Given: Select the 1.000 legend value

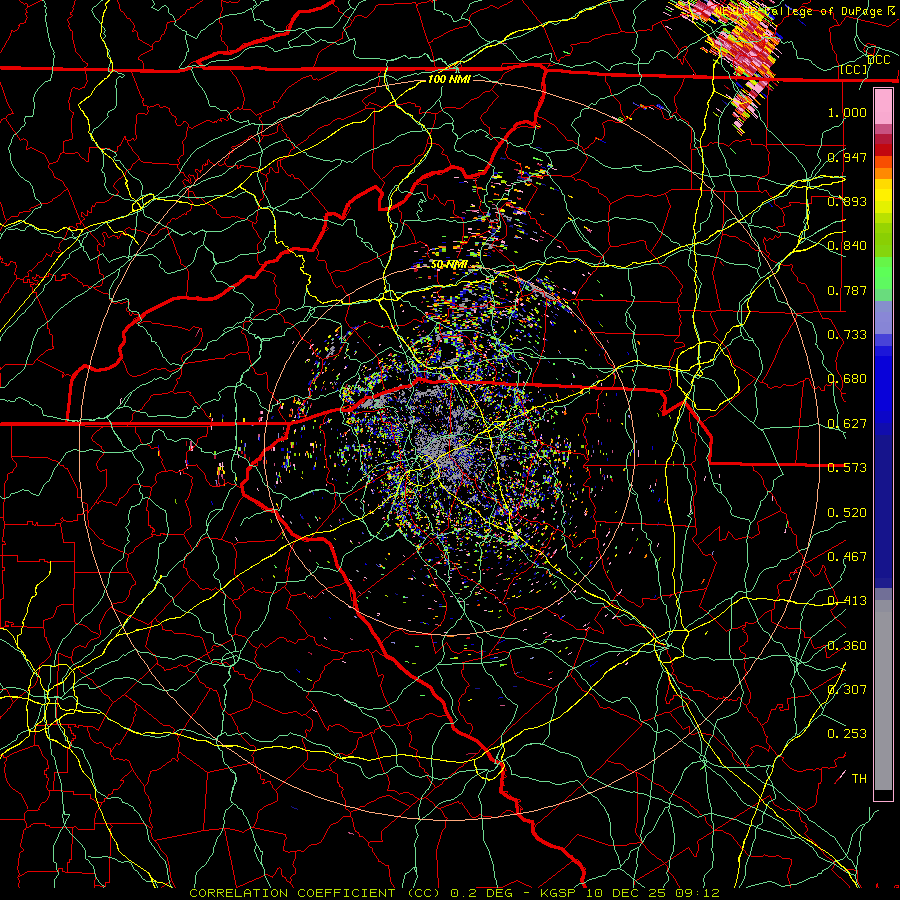Looking at the screenshot, I should pyautogui.click(x=847, y=112).
